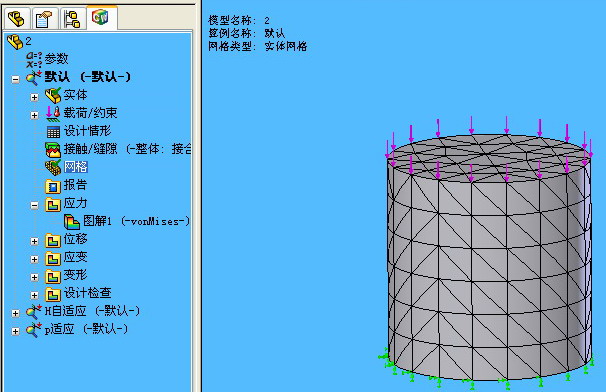The width and height of the screenshot is (606, 392).
Task: Select the 设计情形 tree item
Action: 87,131
